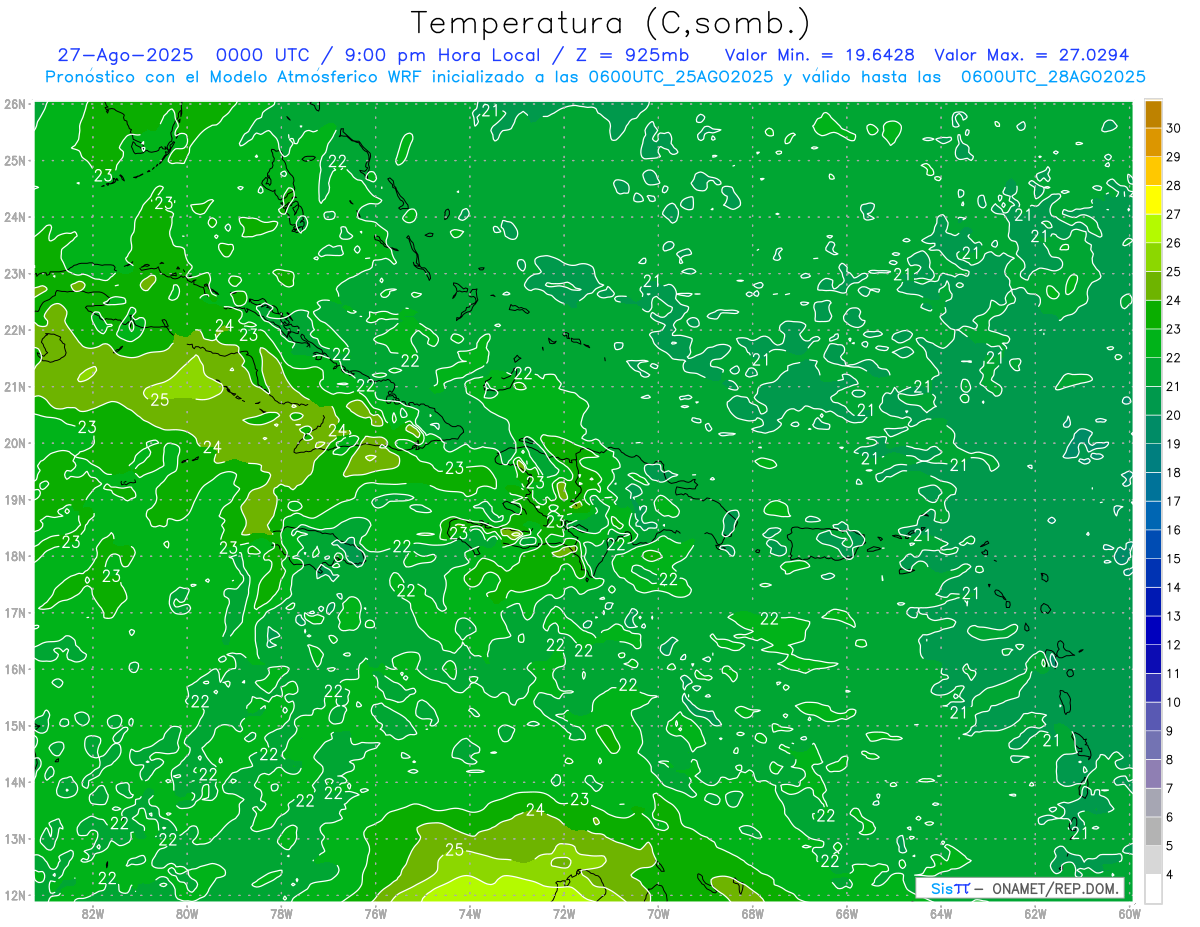The image size is (1200, 927).
Task: Click the '68W' longitude axis label
Action: coord(752,913)
